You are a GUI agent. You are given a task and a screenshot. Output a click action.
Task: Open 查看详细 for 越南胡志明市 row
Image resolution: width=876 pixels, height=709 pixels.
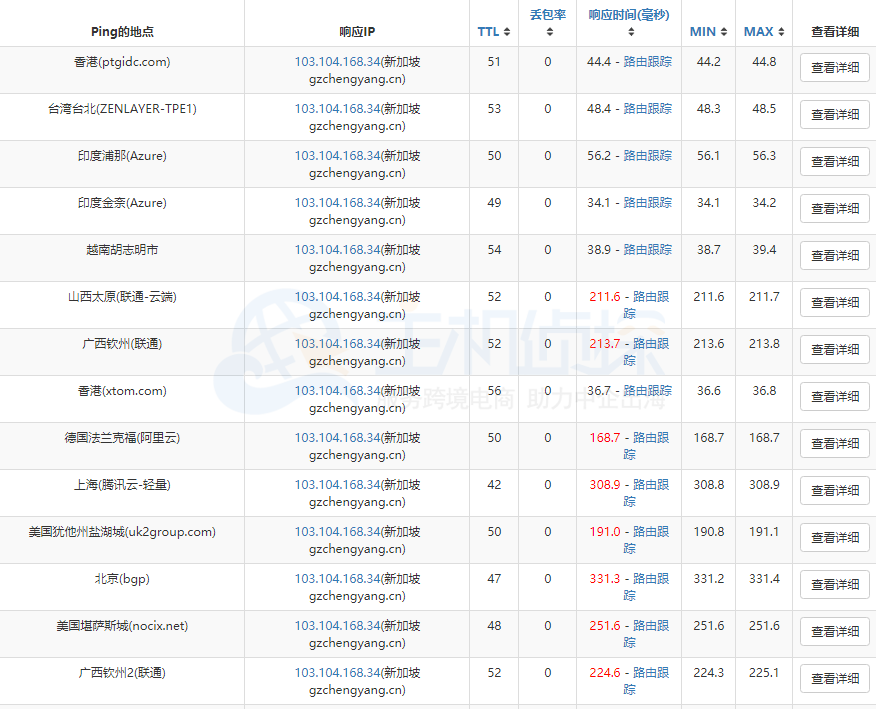[835, 255]
